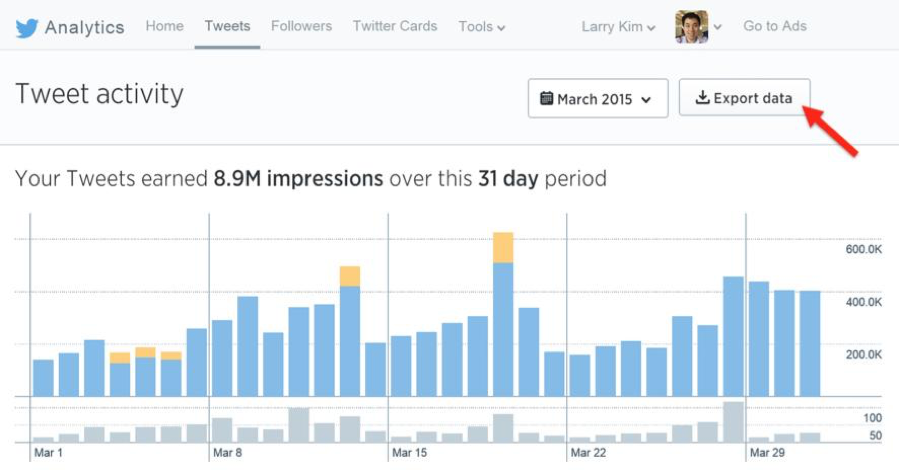The height and width of the screenshot is (476, 899).
Task: Click the Twitter bird logo icon
Action: coord(27,27)
